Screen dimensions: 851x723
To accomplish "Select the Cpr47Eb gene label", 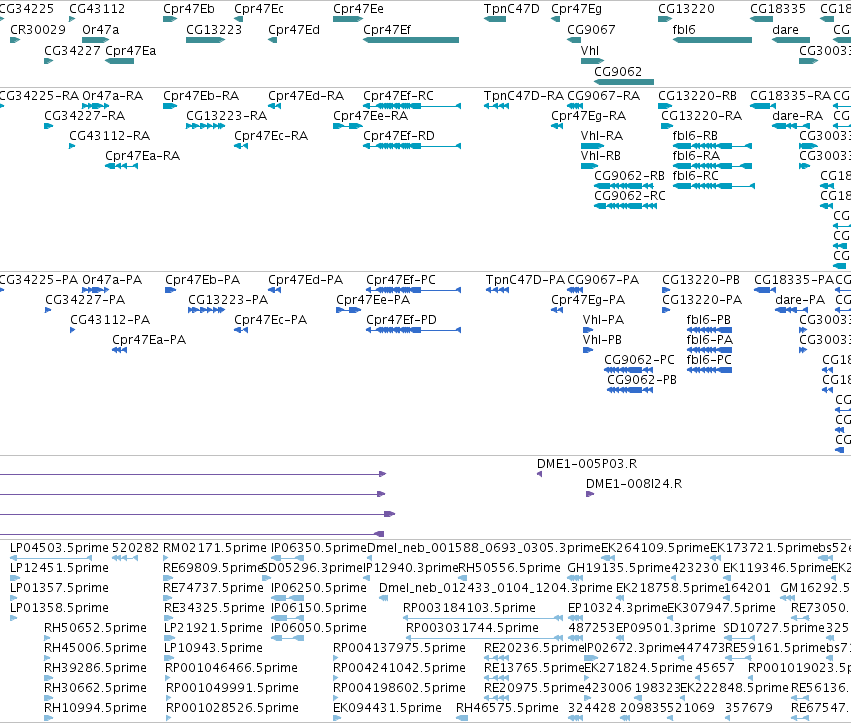I will coord(189,9).
